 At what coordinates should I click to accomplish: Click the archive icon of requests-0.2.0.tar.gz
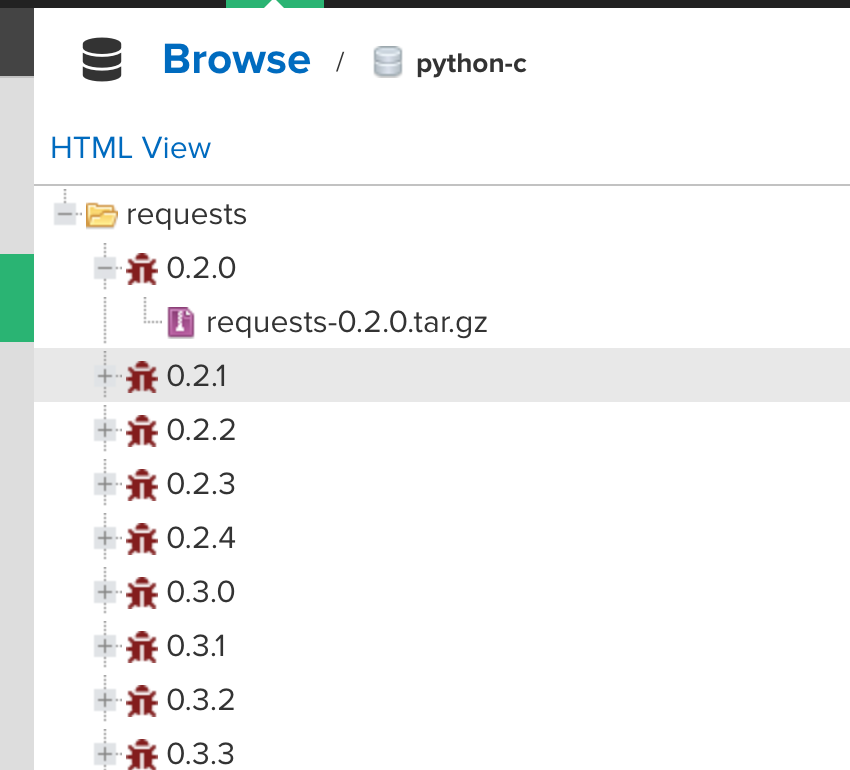181,323
